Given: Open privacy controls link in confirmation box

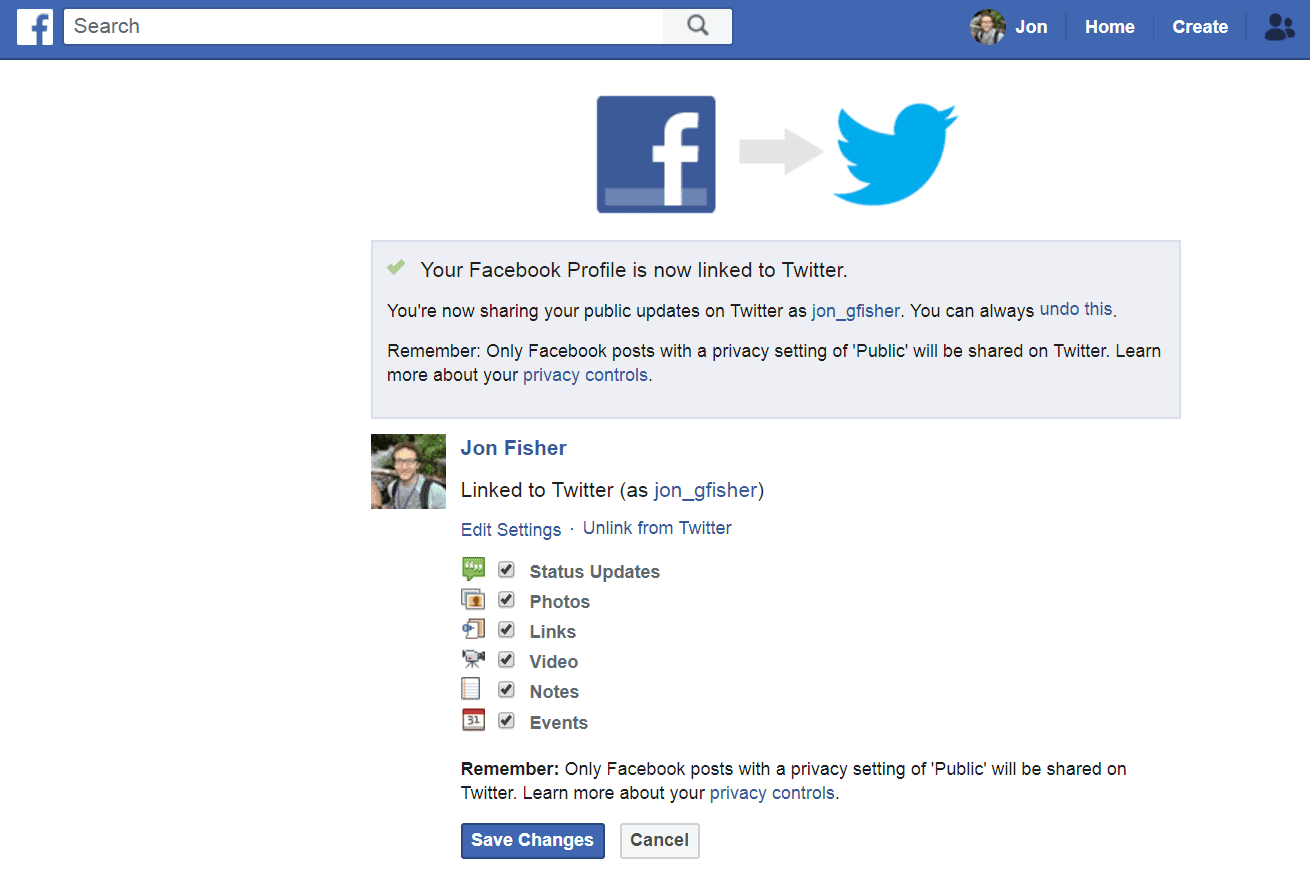Looking at the screenshot, I should (586, 376).
